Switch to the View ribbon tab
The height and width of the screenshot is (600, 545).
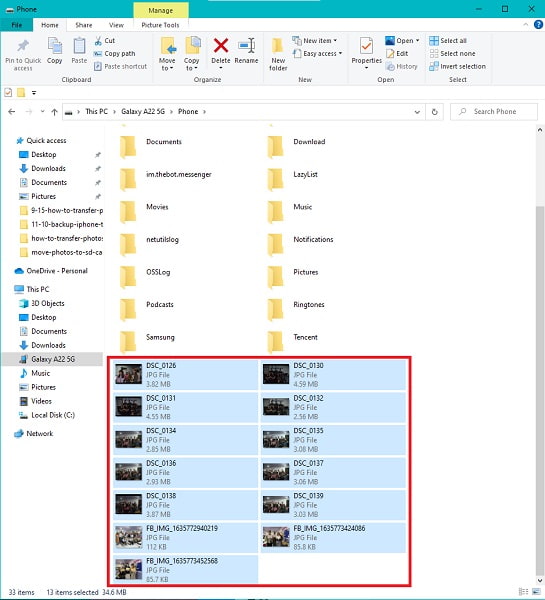[116, 25]
